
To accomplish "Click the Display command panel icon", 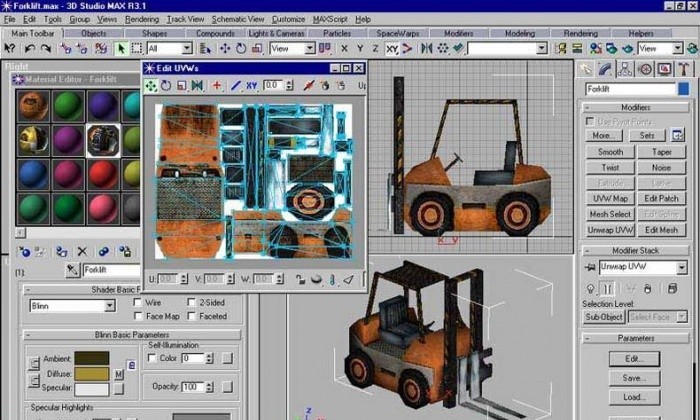I will [665, 68].
